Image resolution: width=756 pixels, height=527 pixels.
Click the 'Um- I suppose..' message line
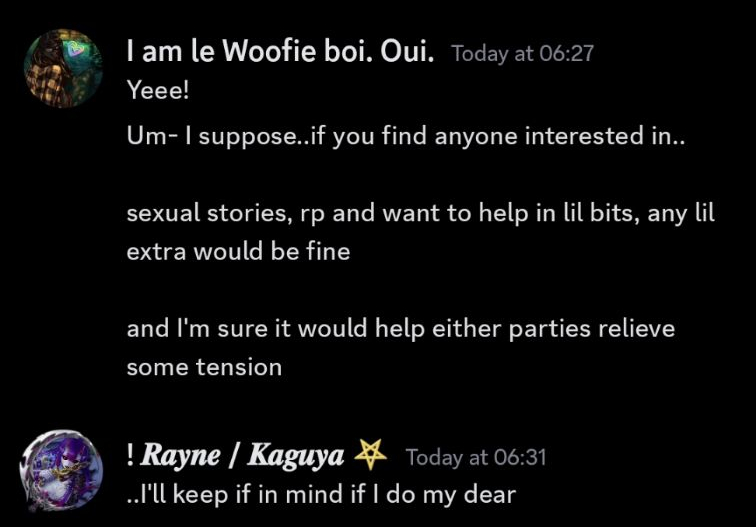(405, 136)
